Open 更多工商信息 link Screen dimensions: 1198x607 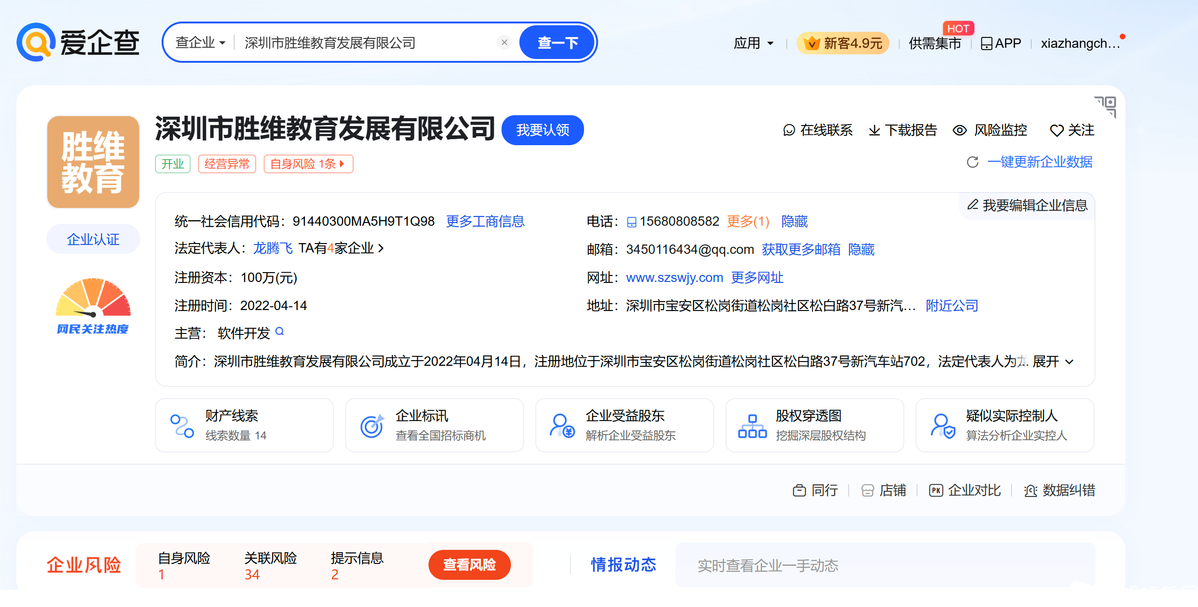pyautogui.click(x=485, y=222)
